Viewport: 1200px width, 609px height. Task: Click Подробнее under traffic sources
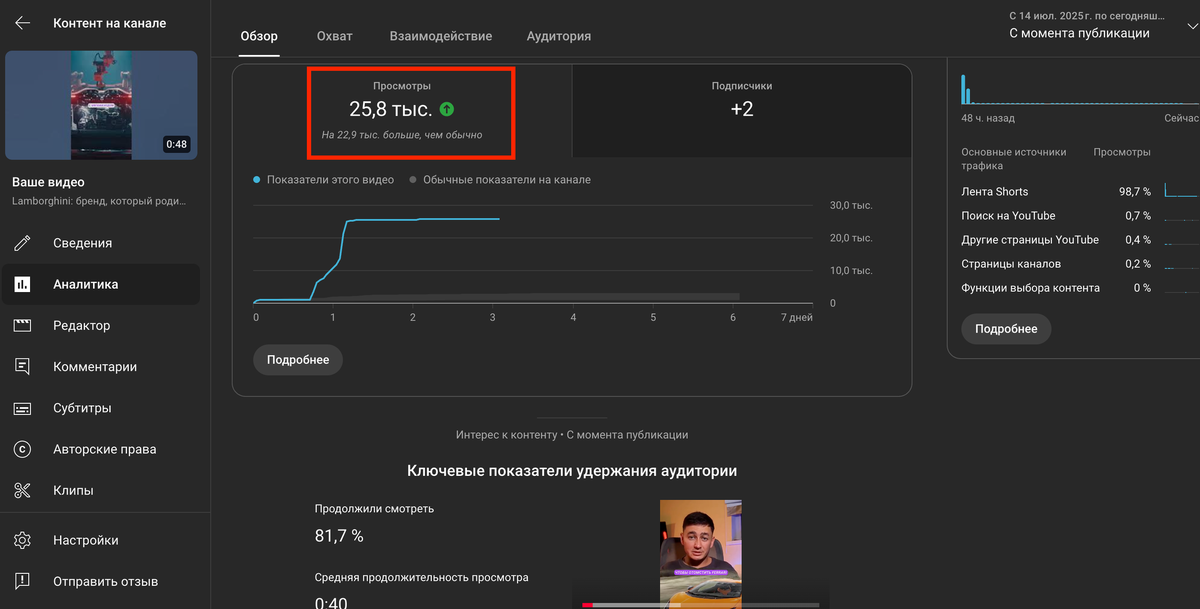[1006, 328]
